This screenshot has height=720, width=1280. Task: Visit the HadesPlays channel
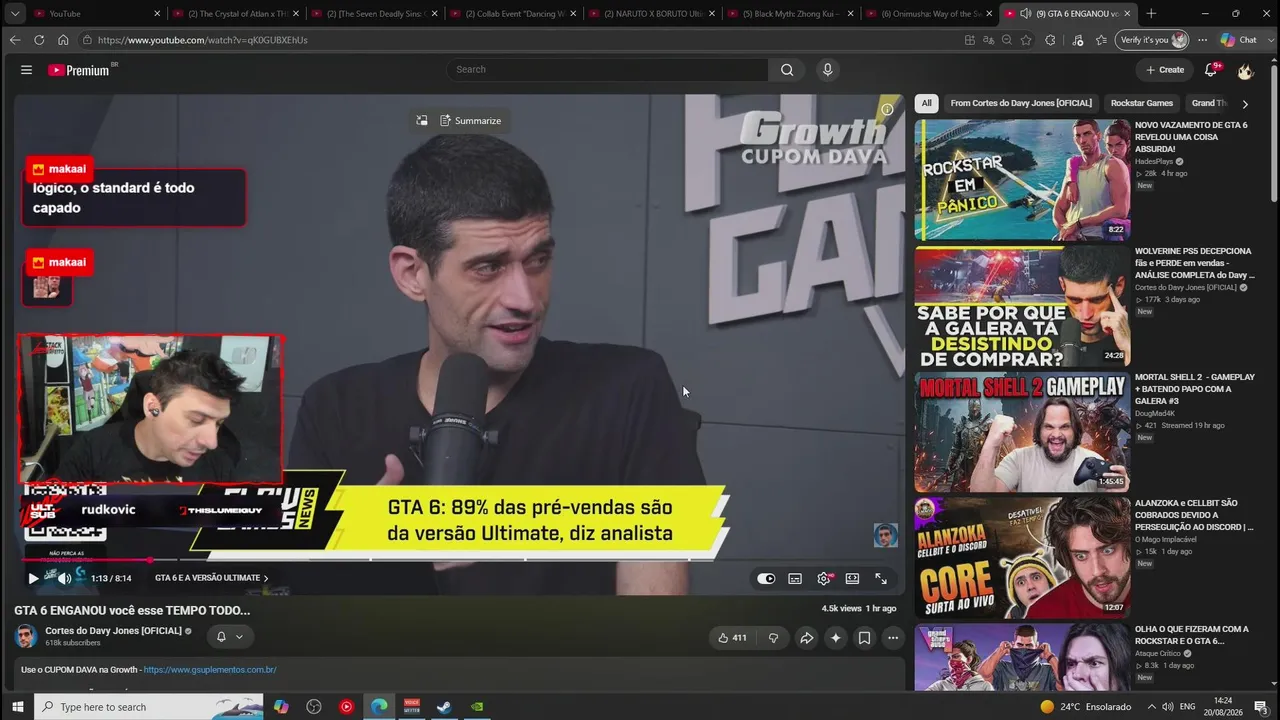[x=1154, y=161]
